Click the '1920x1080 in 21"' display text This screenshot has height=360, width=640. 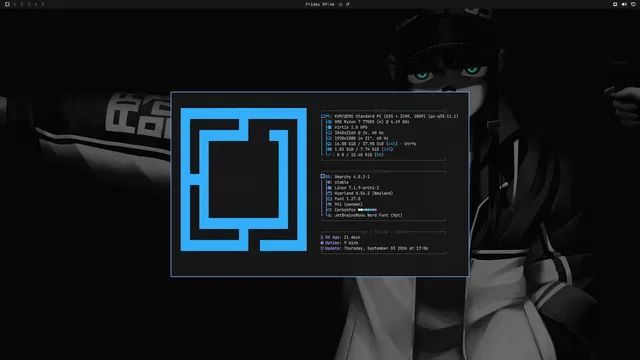pyautogui.click(x=353, y=138)
